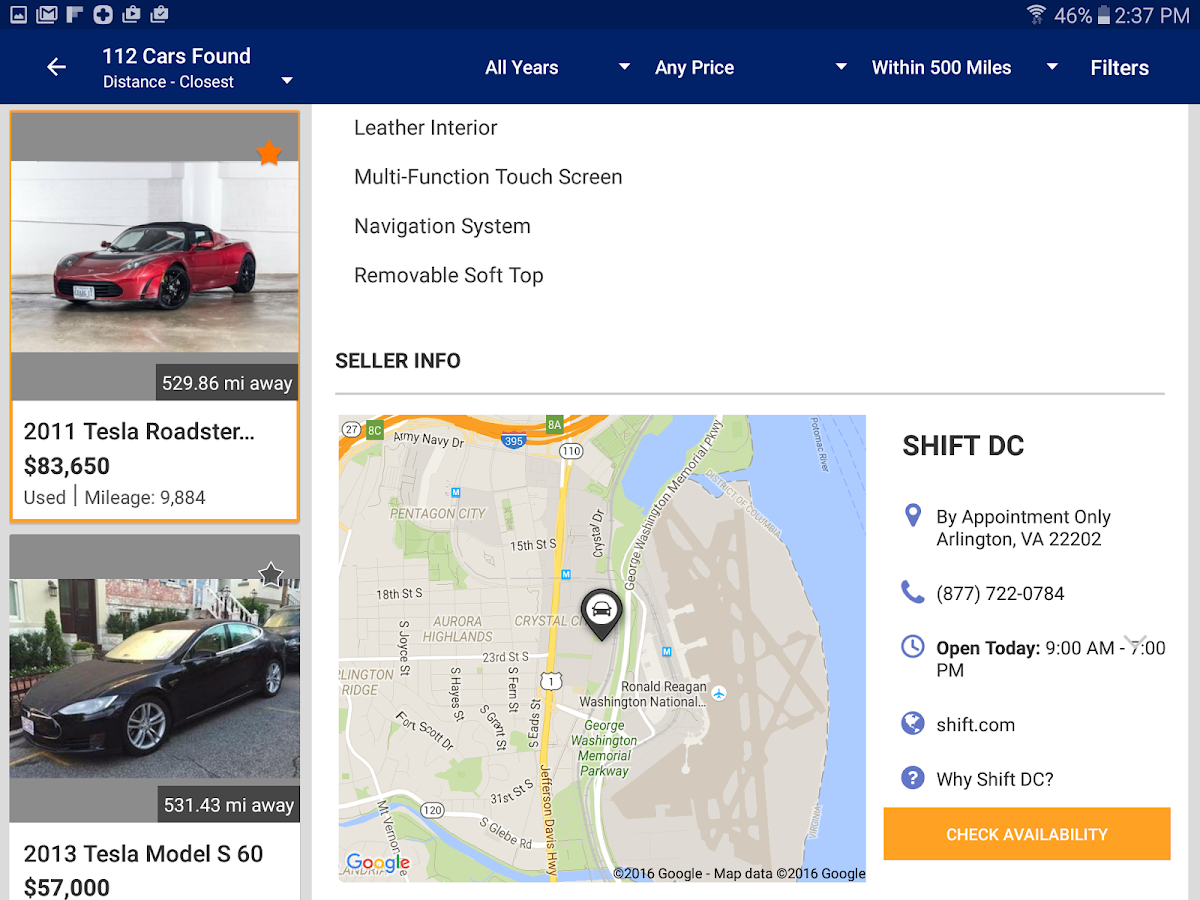Tap the clock icon beside Open Today hours

[x=912, y=647]
